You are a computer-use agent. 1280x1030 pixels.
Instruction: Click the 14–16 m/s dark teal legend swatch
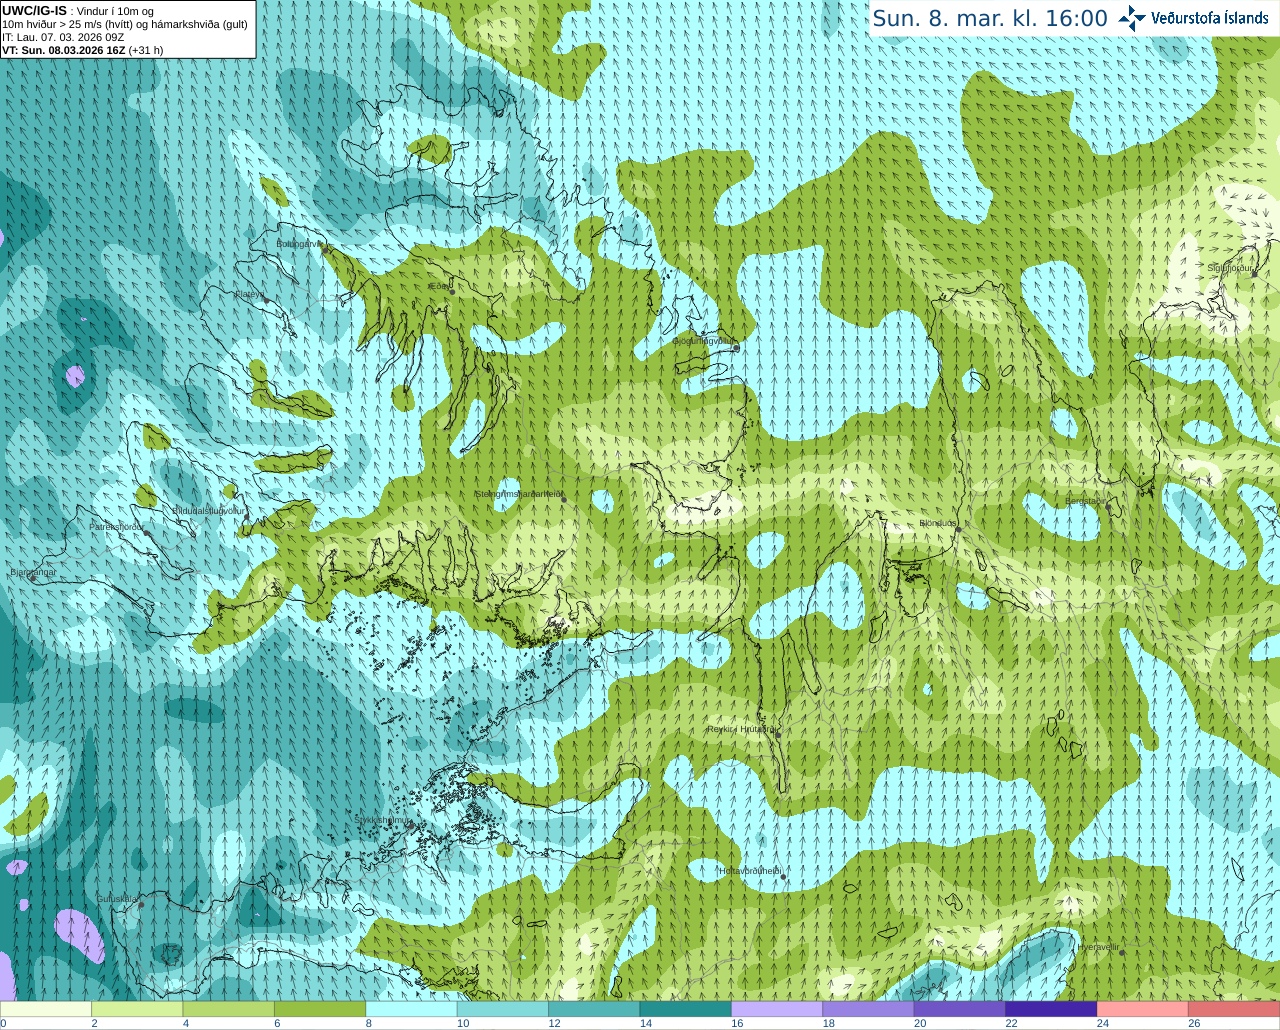coord(686,1009)
